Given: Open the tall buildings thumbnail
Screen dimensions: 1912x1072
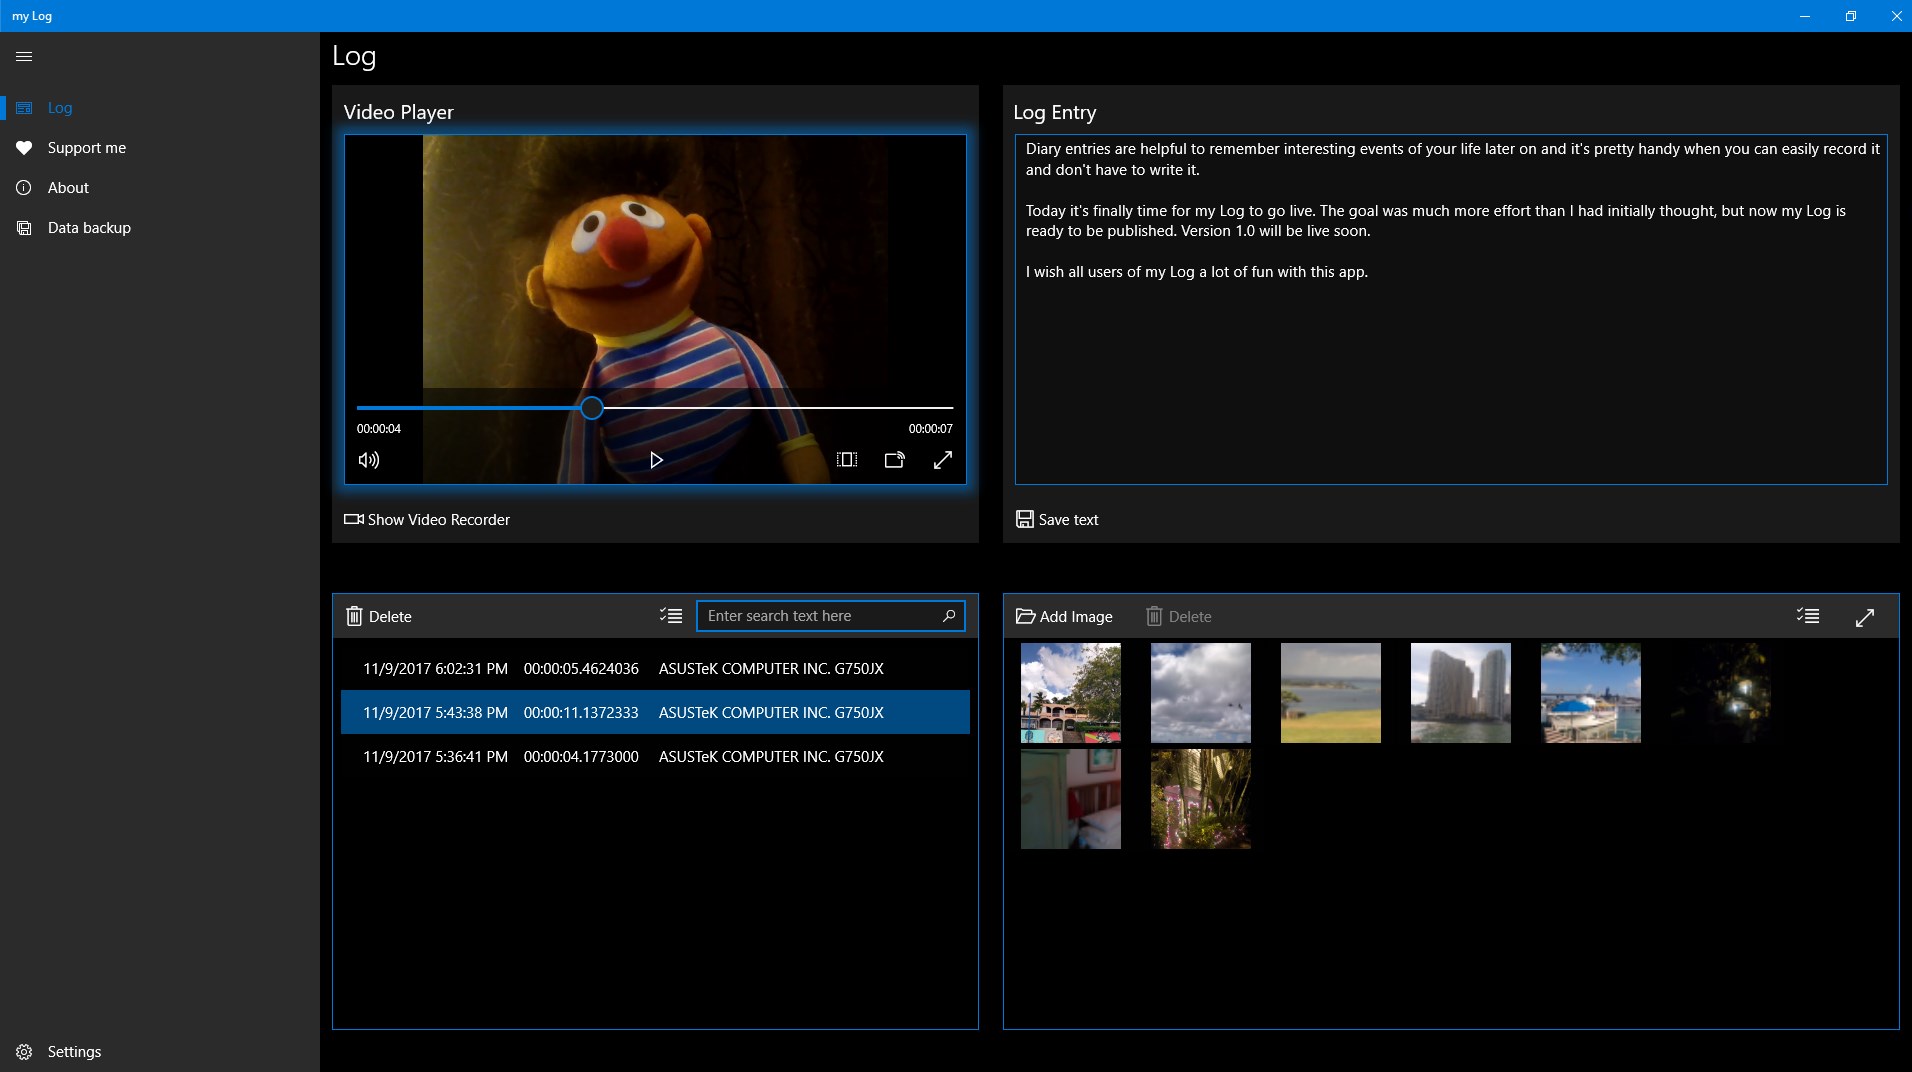Looking at the screenshot, I should 1461,693.
